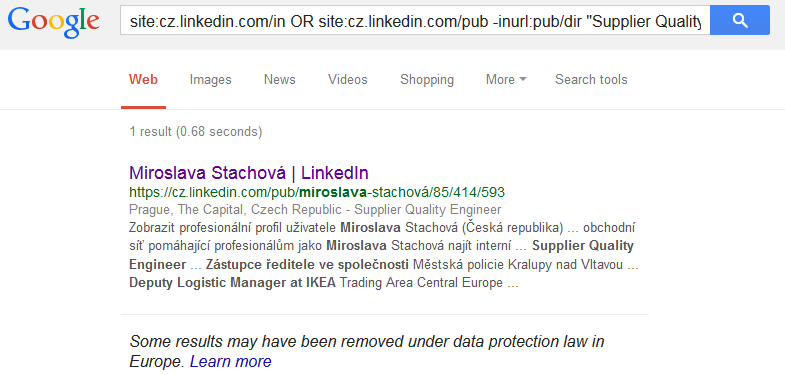785x375 pixels.
Task: Expand the More search categories dropdown
Action: pyautogui.click(x=506, y=80)
